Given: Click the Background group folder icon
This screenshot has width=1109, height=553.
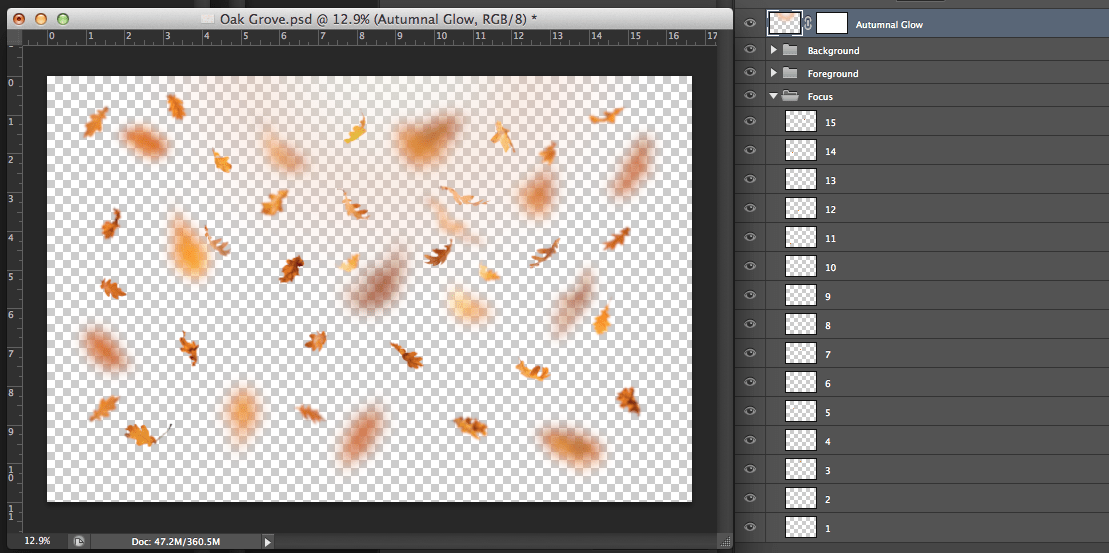Looking at the screenshot, I should (790, 50).
